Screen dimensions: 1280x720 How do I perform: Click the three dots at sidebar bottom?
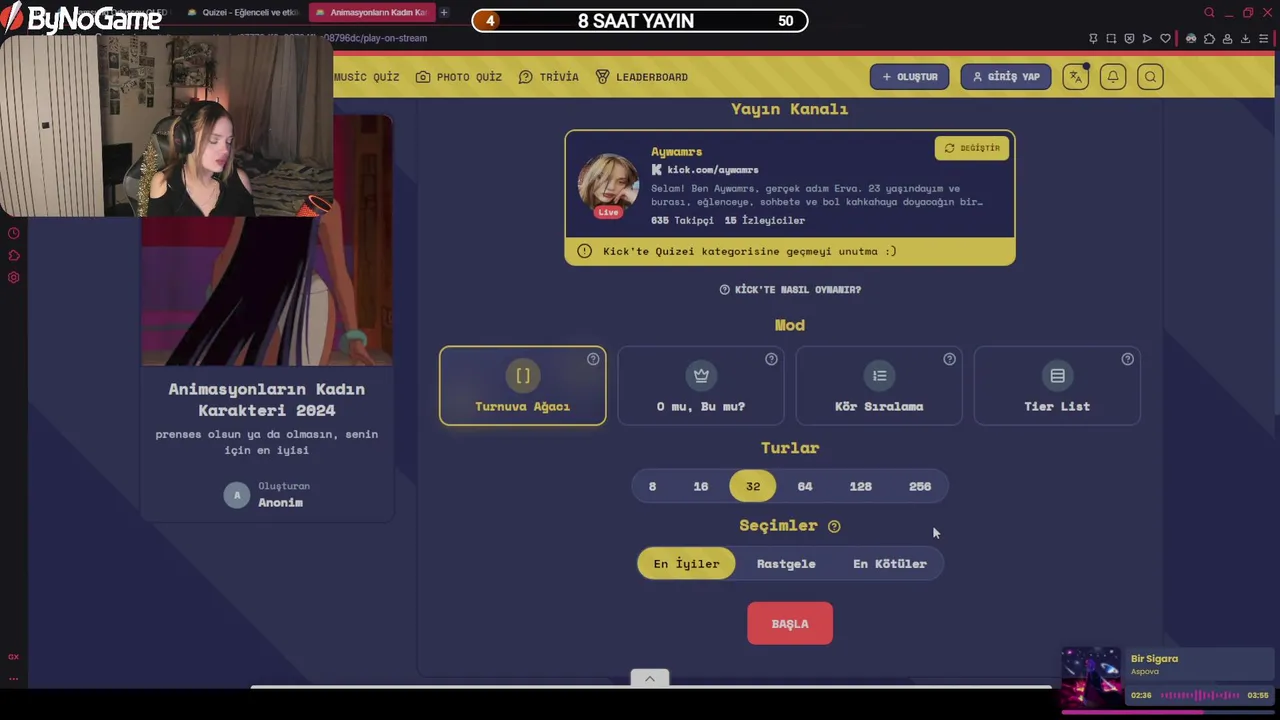14,678
